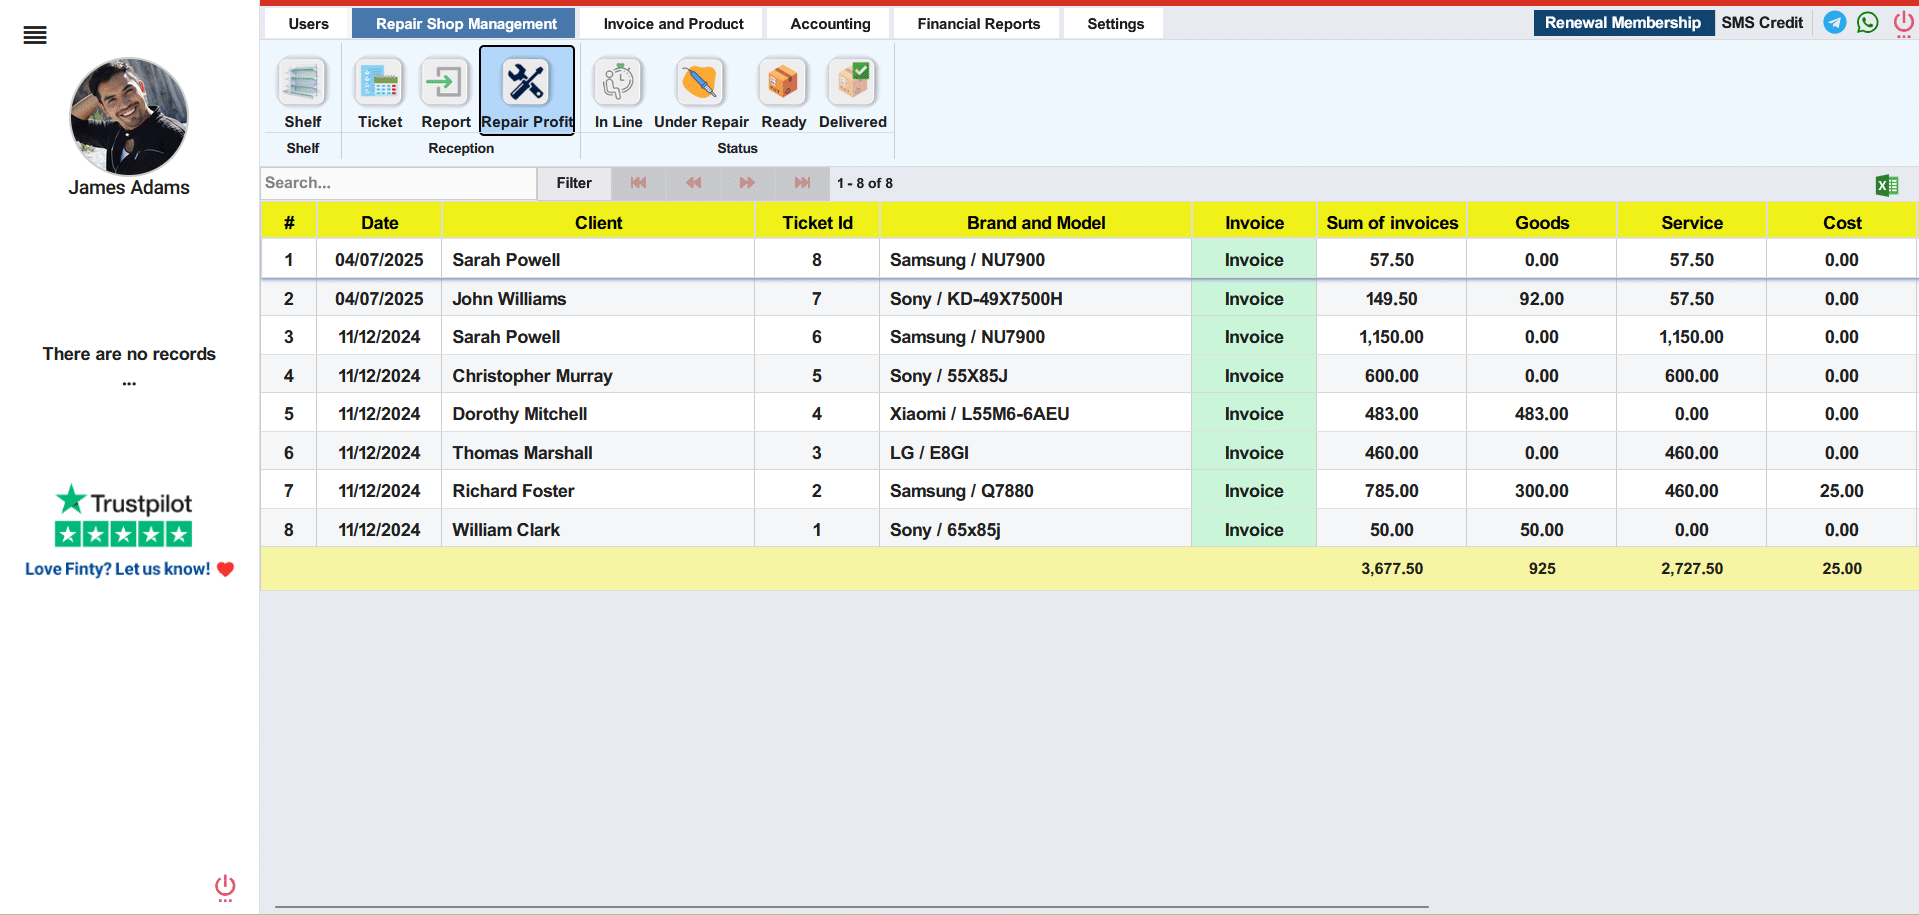Go to previous page arrow
1919x915 pixels.
coord(694,183)
